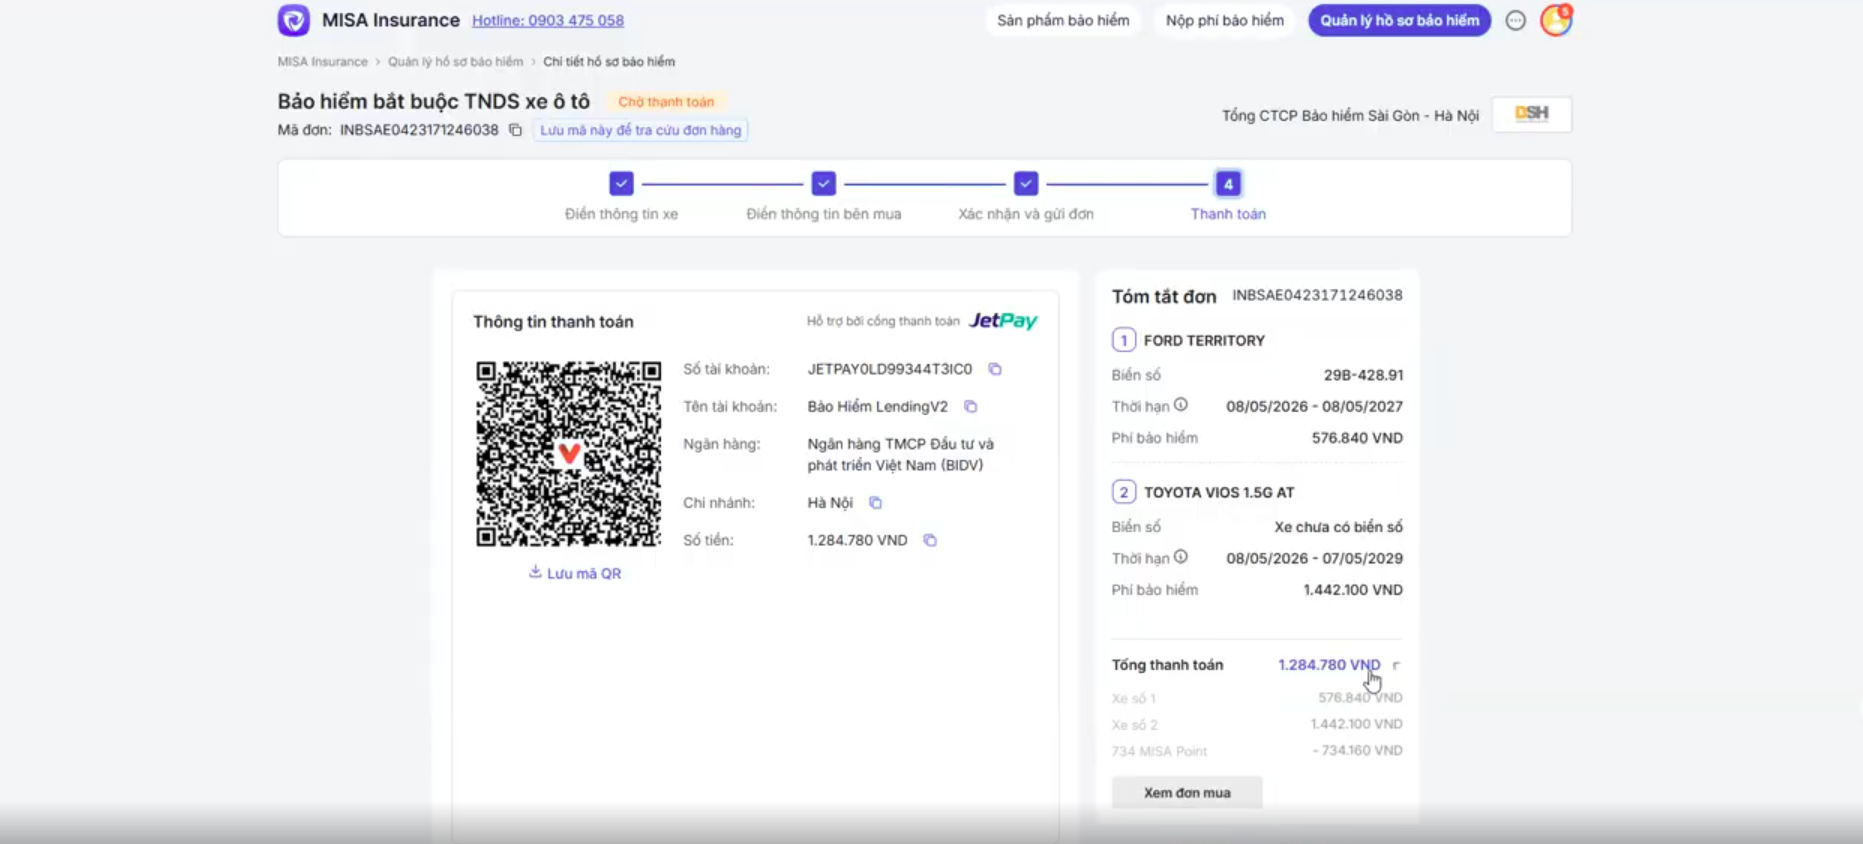Click the period 08/05/2026 - 07/05/2029
Viewport: 1863px width, 844px height.
coord(1314,558)
